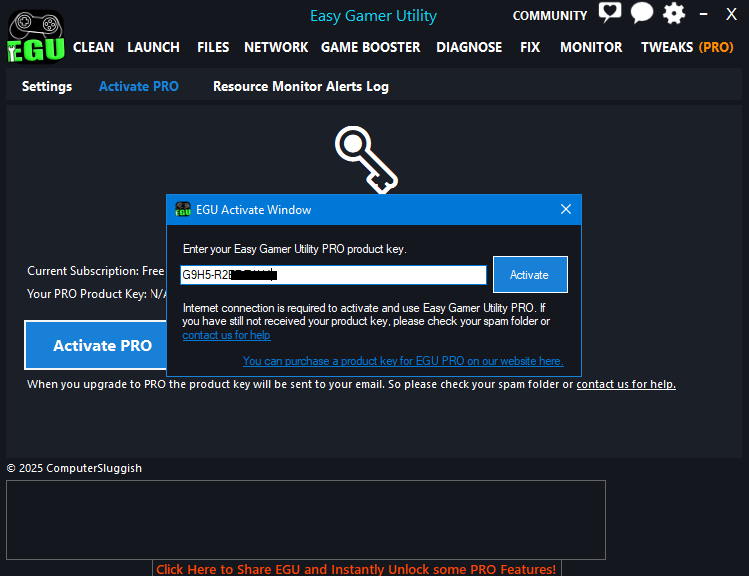Open the settings gear icon

tap(674, 13)
